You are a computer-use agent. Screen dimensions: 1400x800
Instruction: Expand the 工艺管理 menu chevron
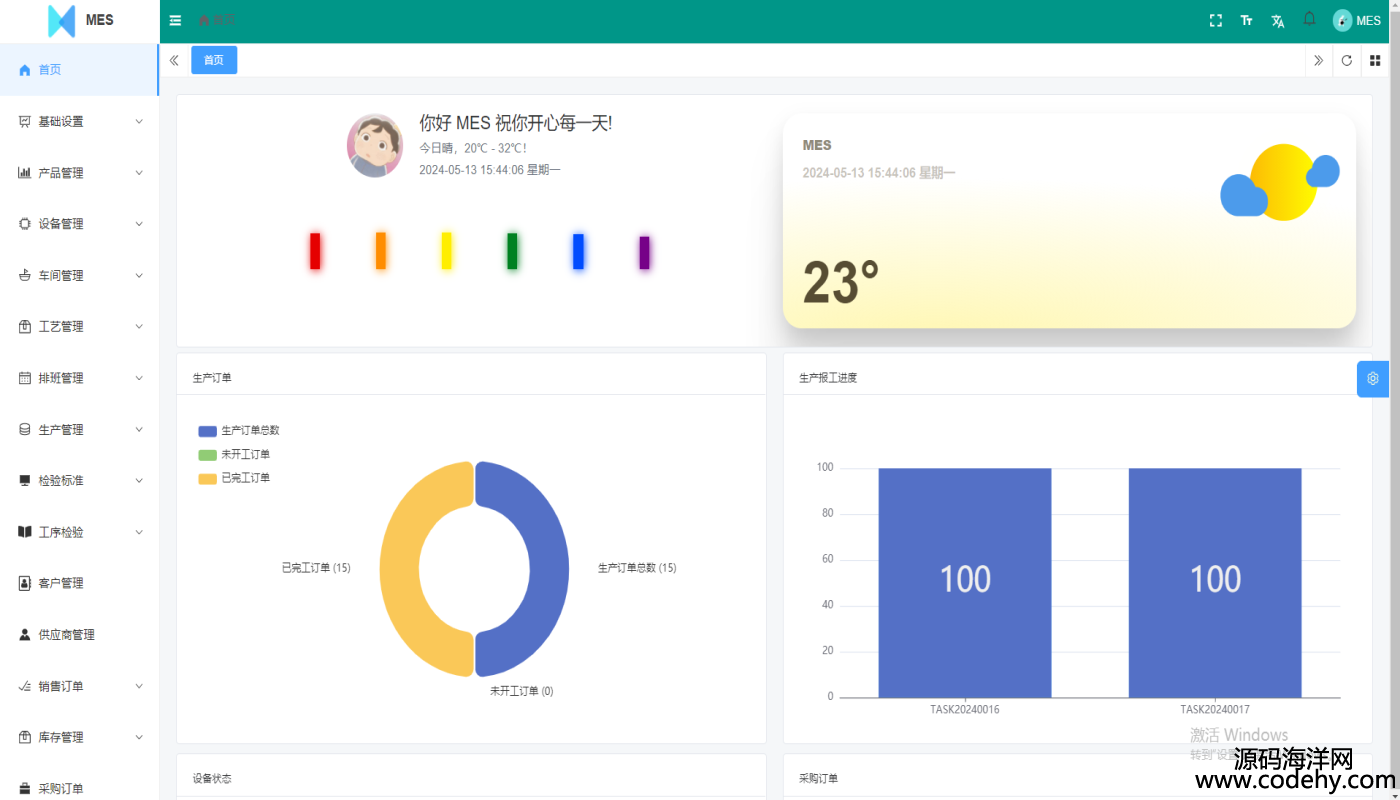point(139,327)
